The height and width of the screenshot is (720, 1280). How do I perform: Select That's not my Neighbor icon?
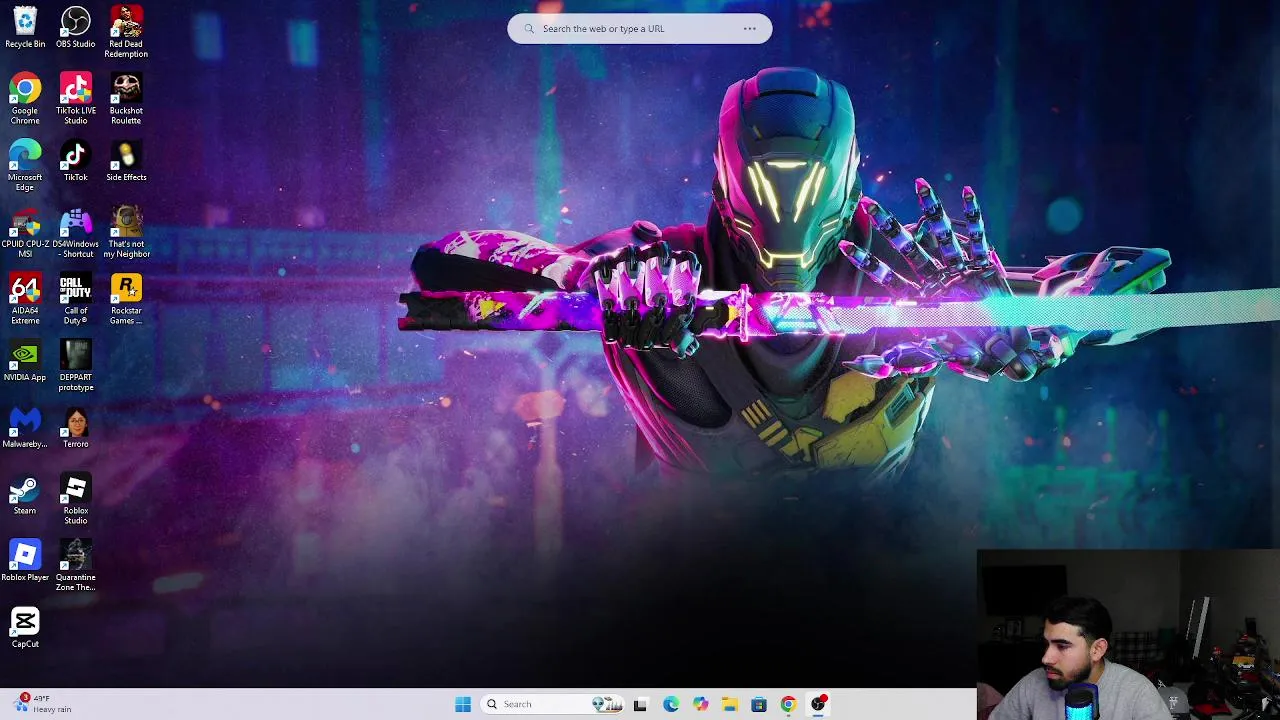[126, 232]
